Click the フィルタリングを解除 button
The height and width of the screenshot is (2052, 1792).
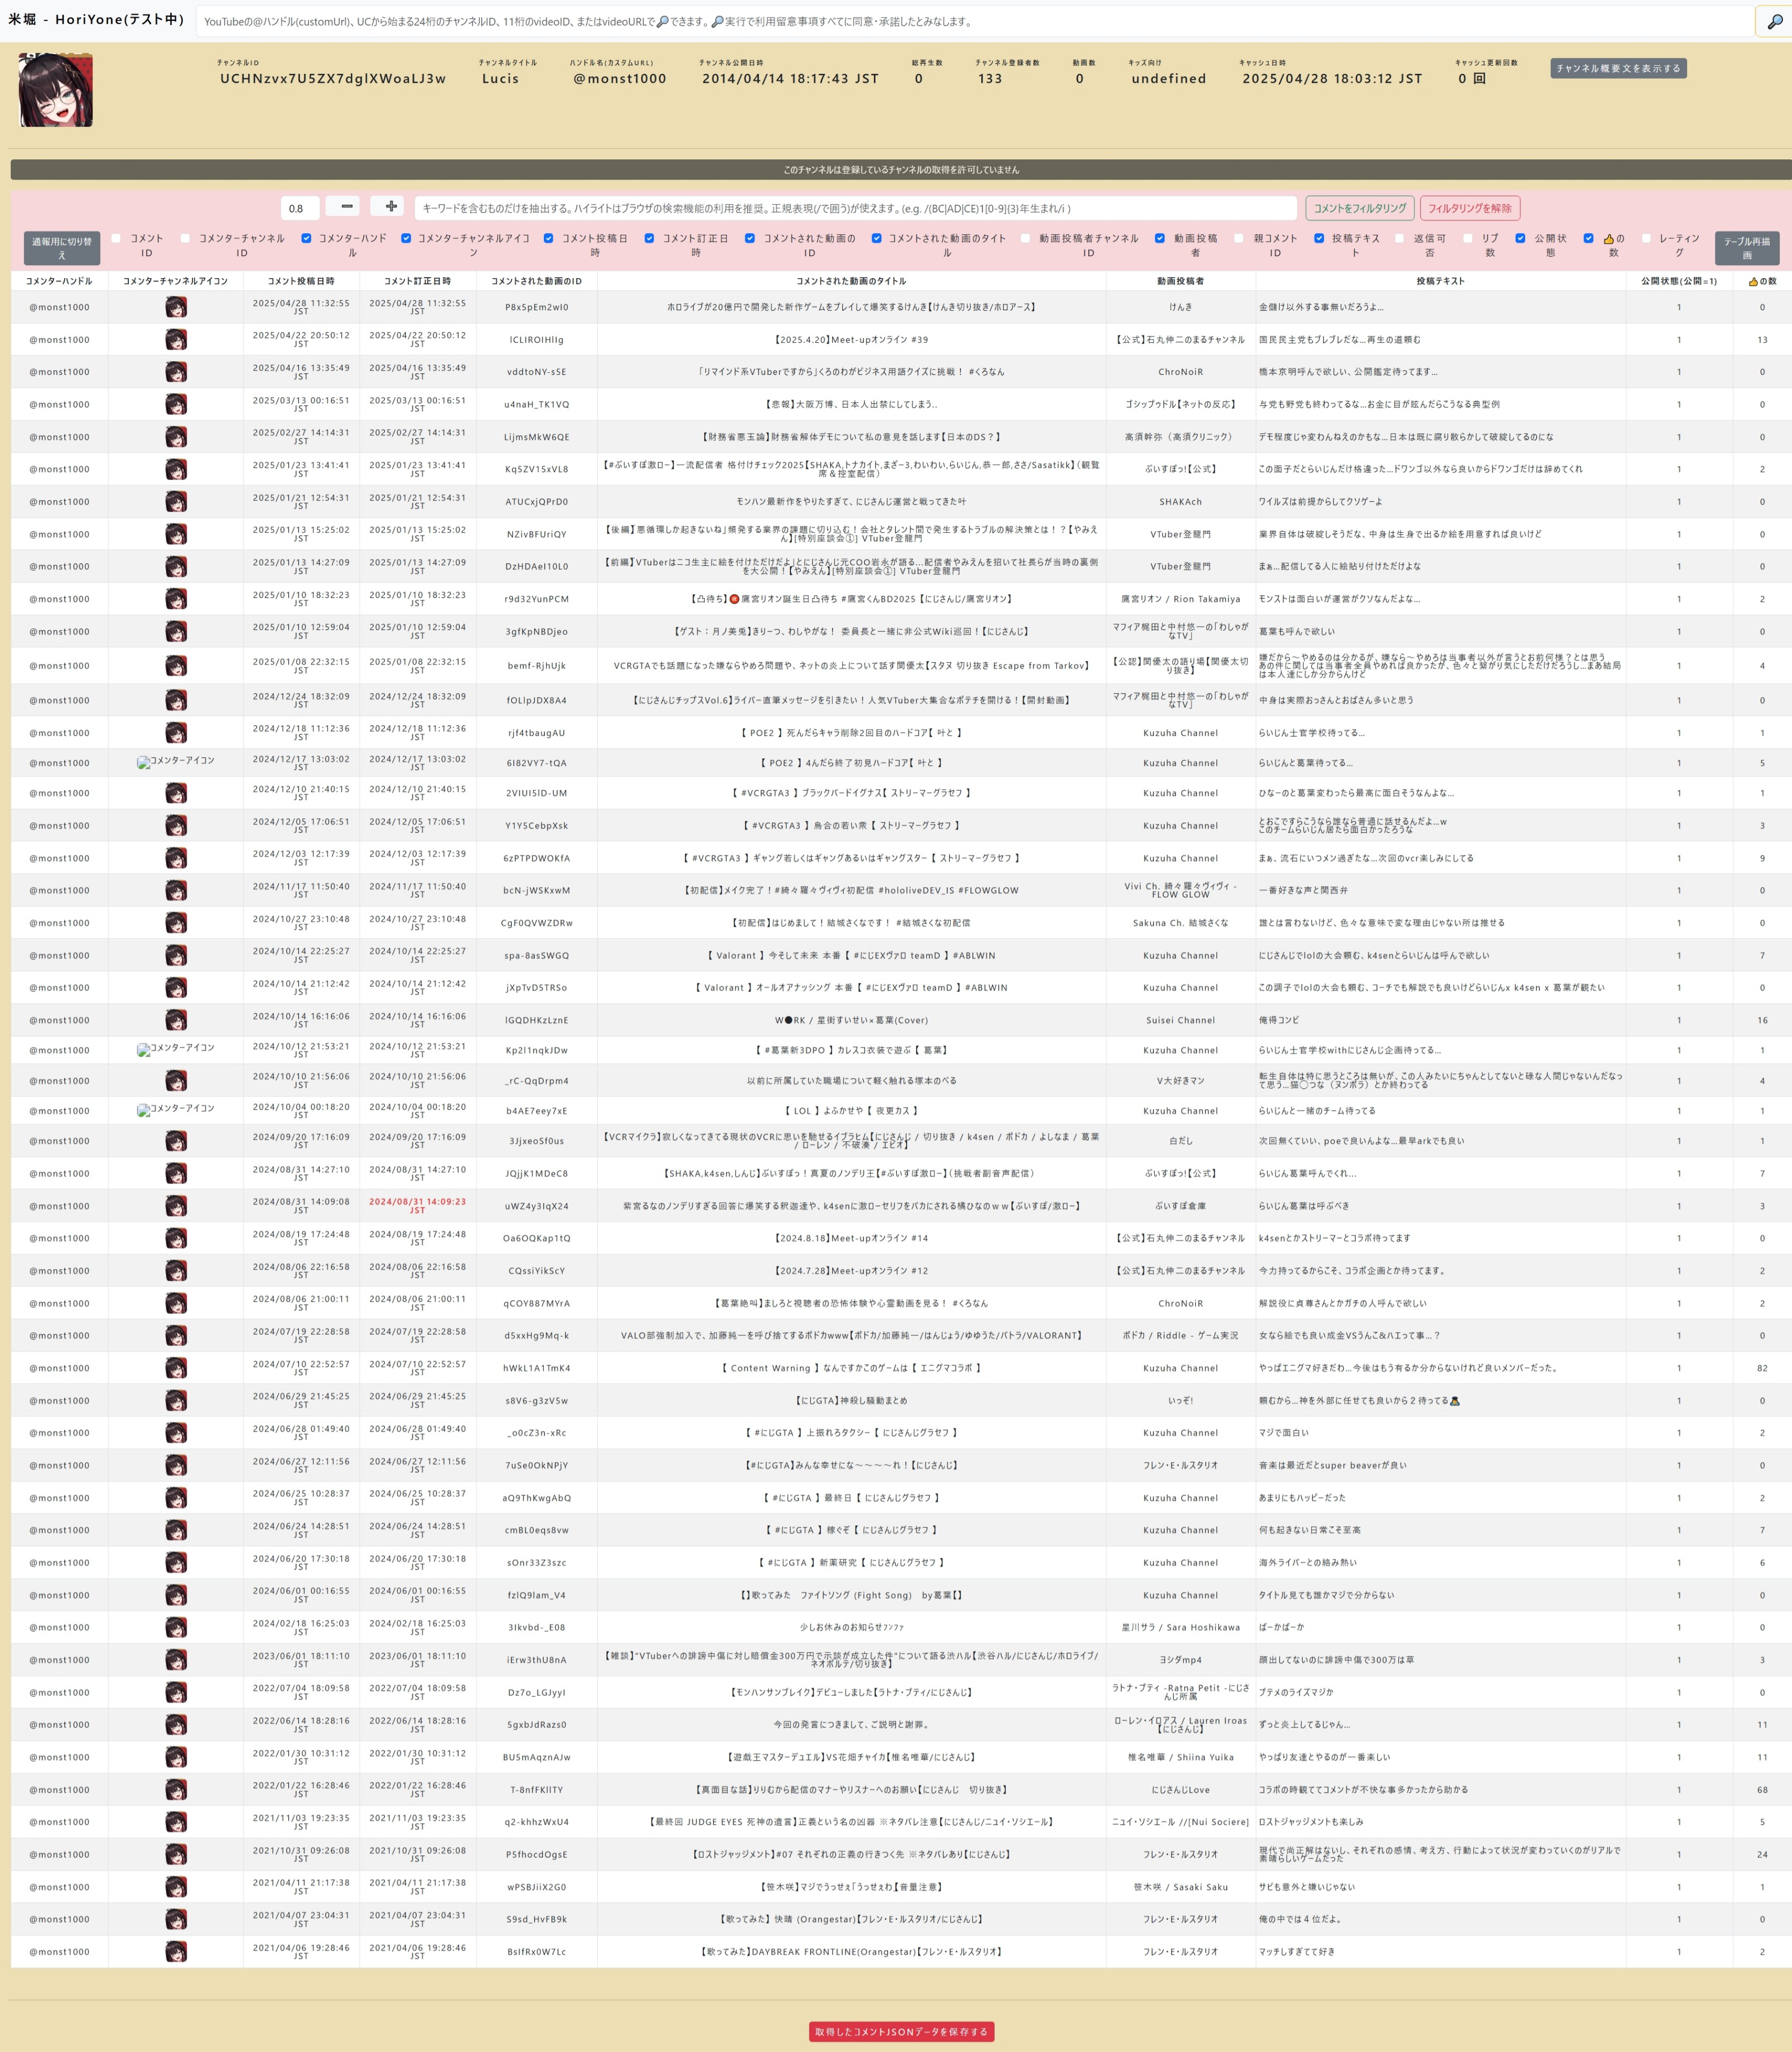point(1469,208)
